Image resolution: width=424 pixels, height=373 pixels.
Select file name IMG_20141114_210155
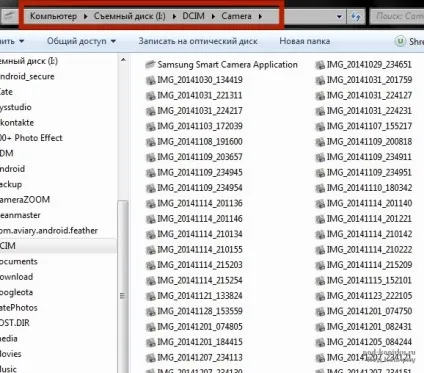(x=200, y=249)
